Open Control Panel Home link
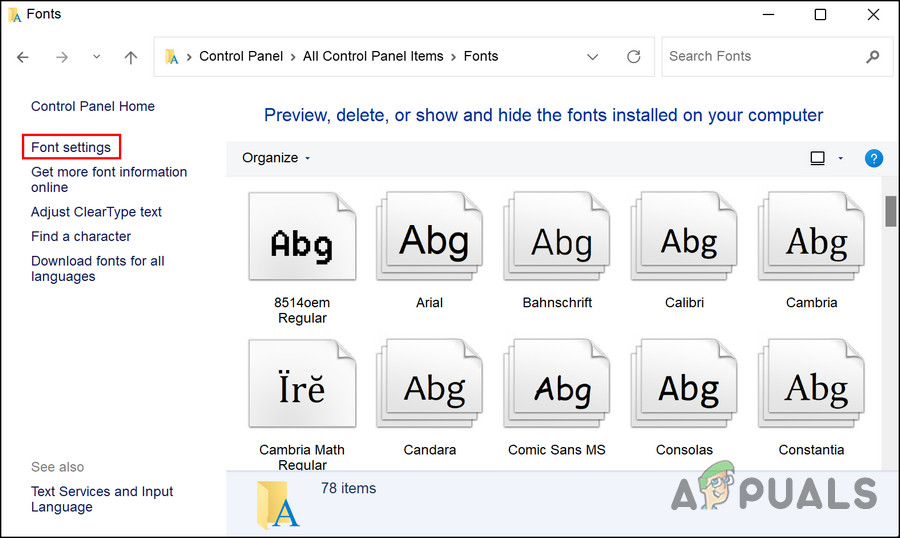This screenshot has width=900, height=538. 92,106
